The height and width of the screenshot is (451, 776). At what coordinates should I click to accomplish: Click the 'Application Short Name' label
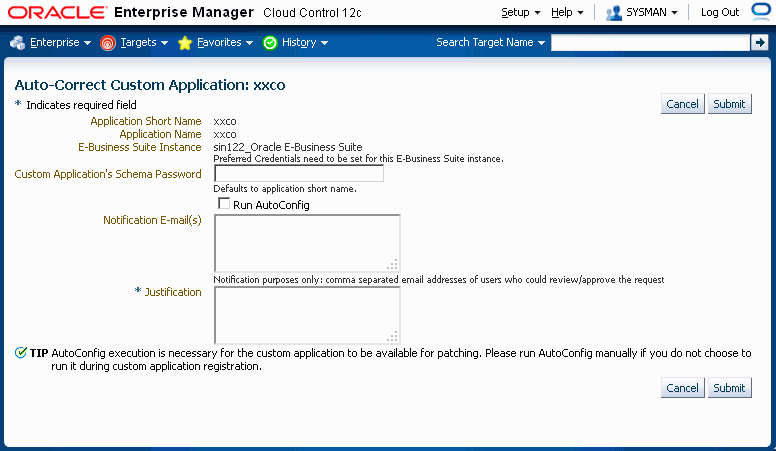[x=146, y=121]
